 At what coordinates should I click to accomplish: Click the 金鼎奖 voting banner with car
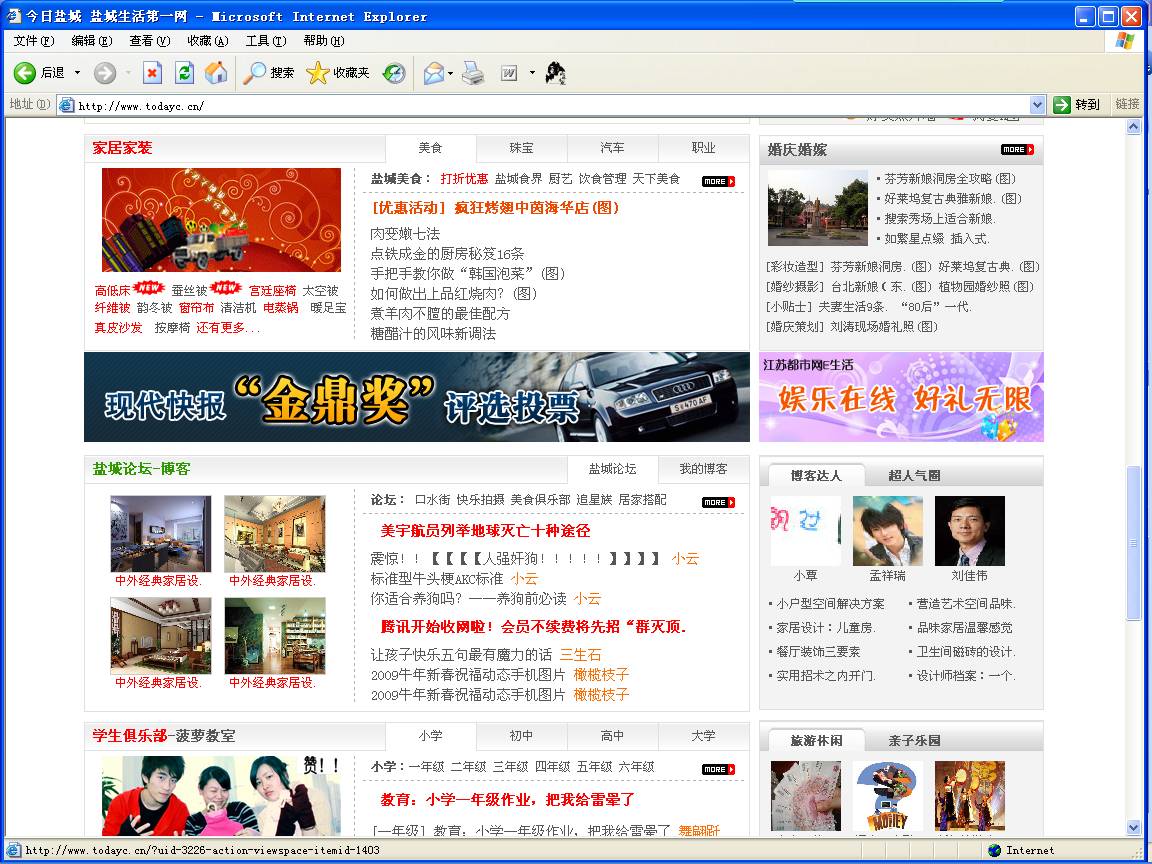point(416,397)
